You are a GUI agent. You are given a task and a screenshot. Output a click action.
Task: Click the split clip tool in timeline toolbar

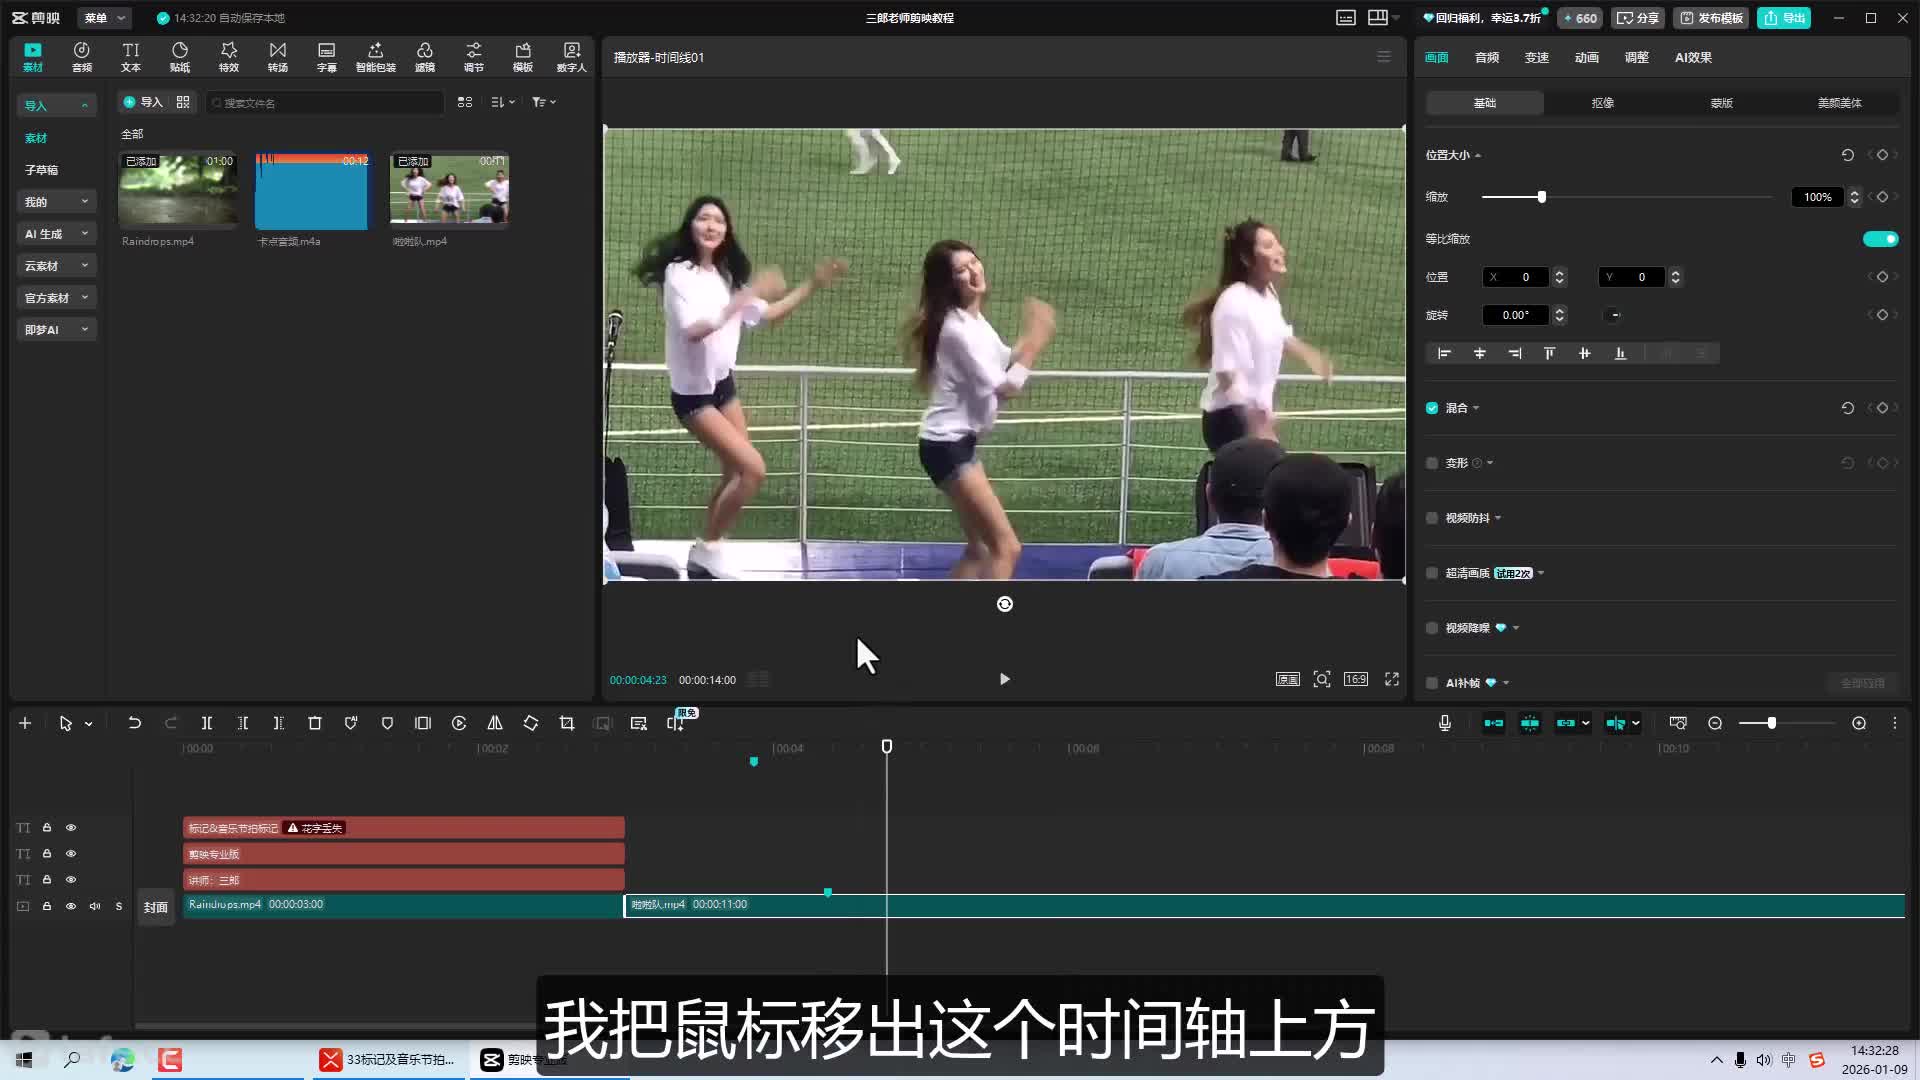pyautogui.click(x=207, y=723)
